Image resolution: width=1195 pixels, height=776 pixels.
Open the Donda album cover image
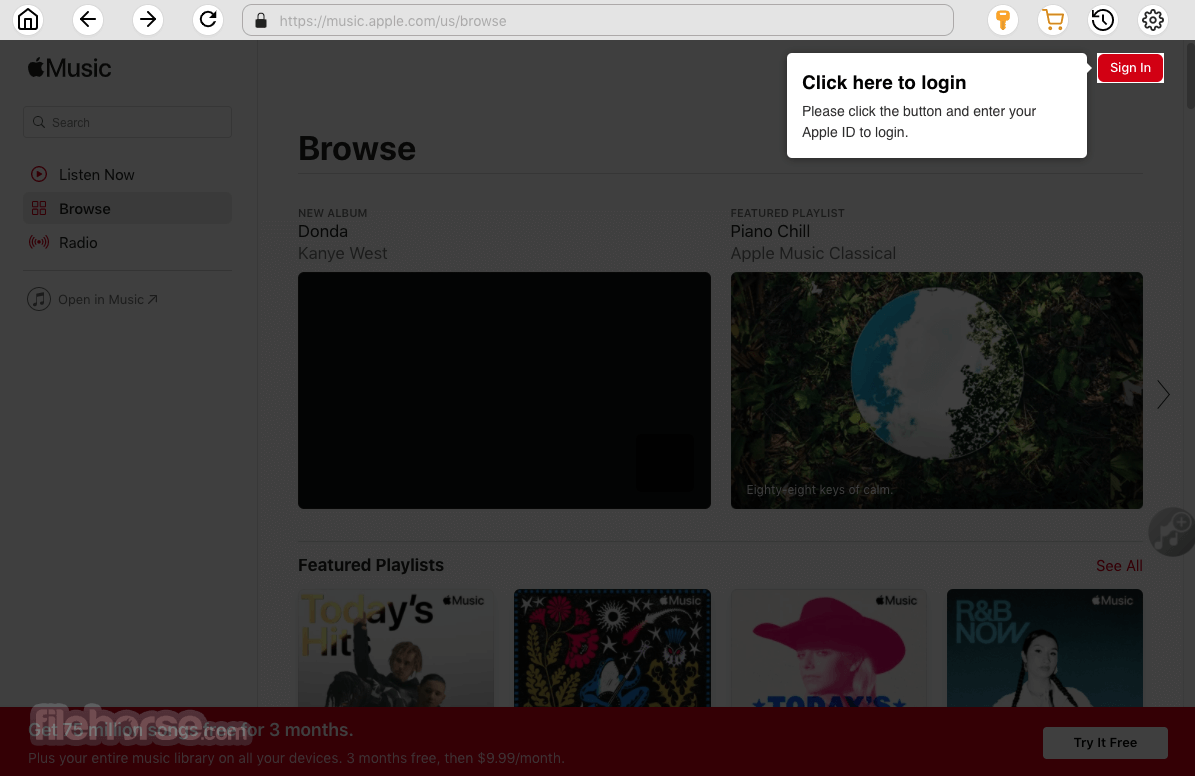(504, 390)
